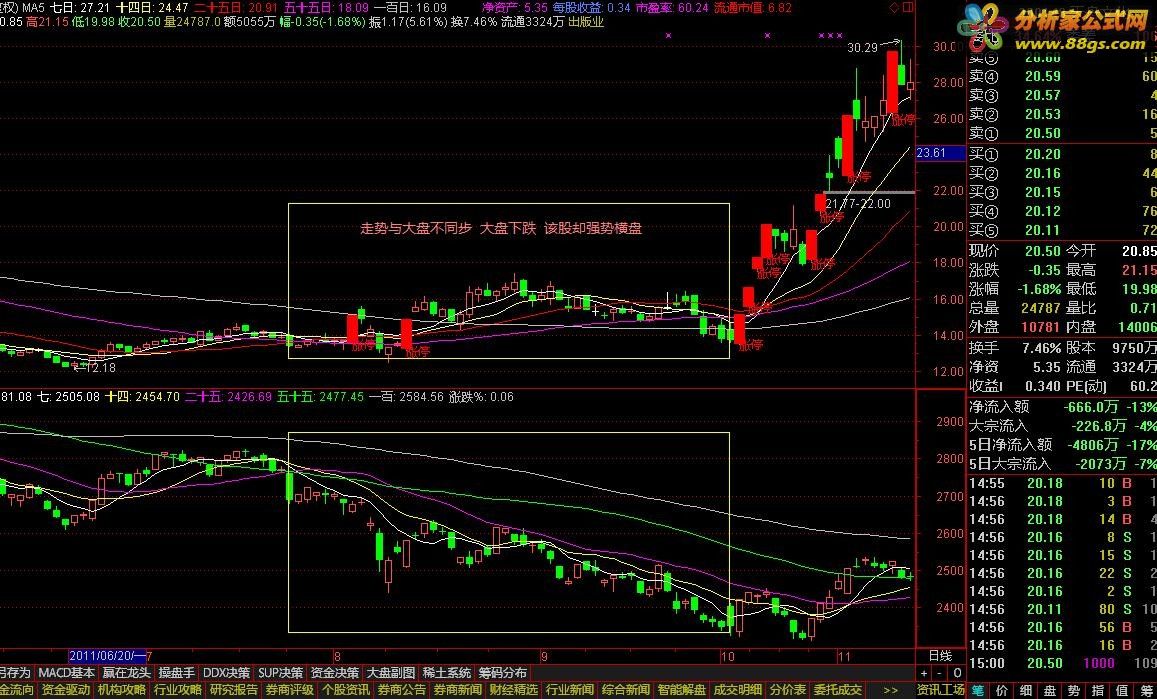The image size is (1157, 699).
Task: Switch to 稀土系统 tab
Action: coord(447,673)
